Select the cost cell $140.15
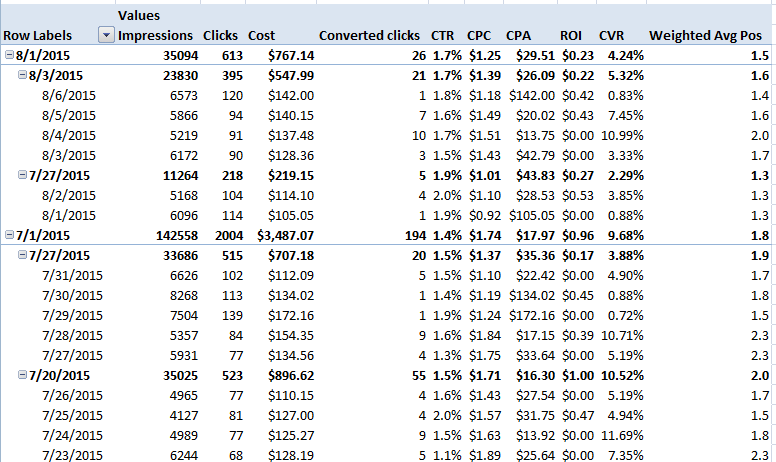Image resolution: width=776 pixels, height=462 pixels. pos(291,115)
